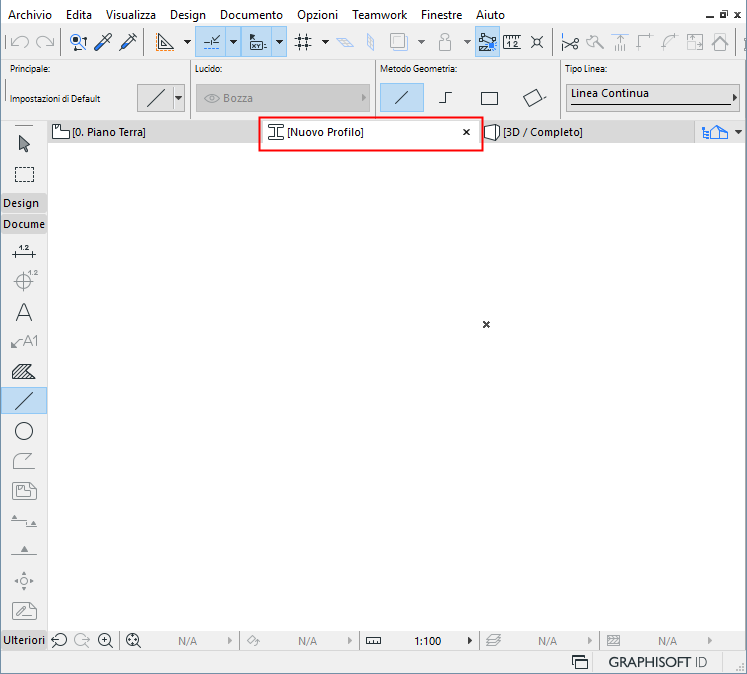Image resolution: width=747 pixels, height=674 pixels.
Task: Select the Circle/Arc tool
Action: (24, 431)
